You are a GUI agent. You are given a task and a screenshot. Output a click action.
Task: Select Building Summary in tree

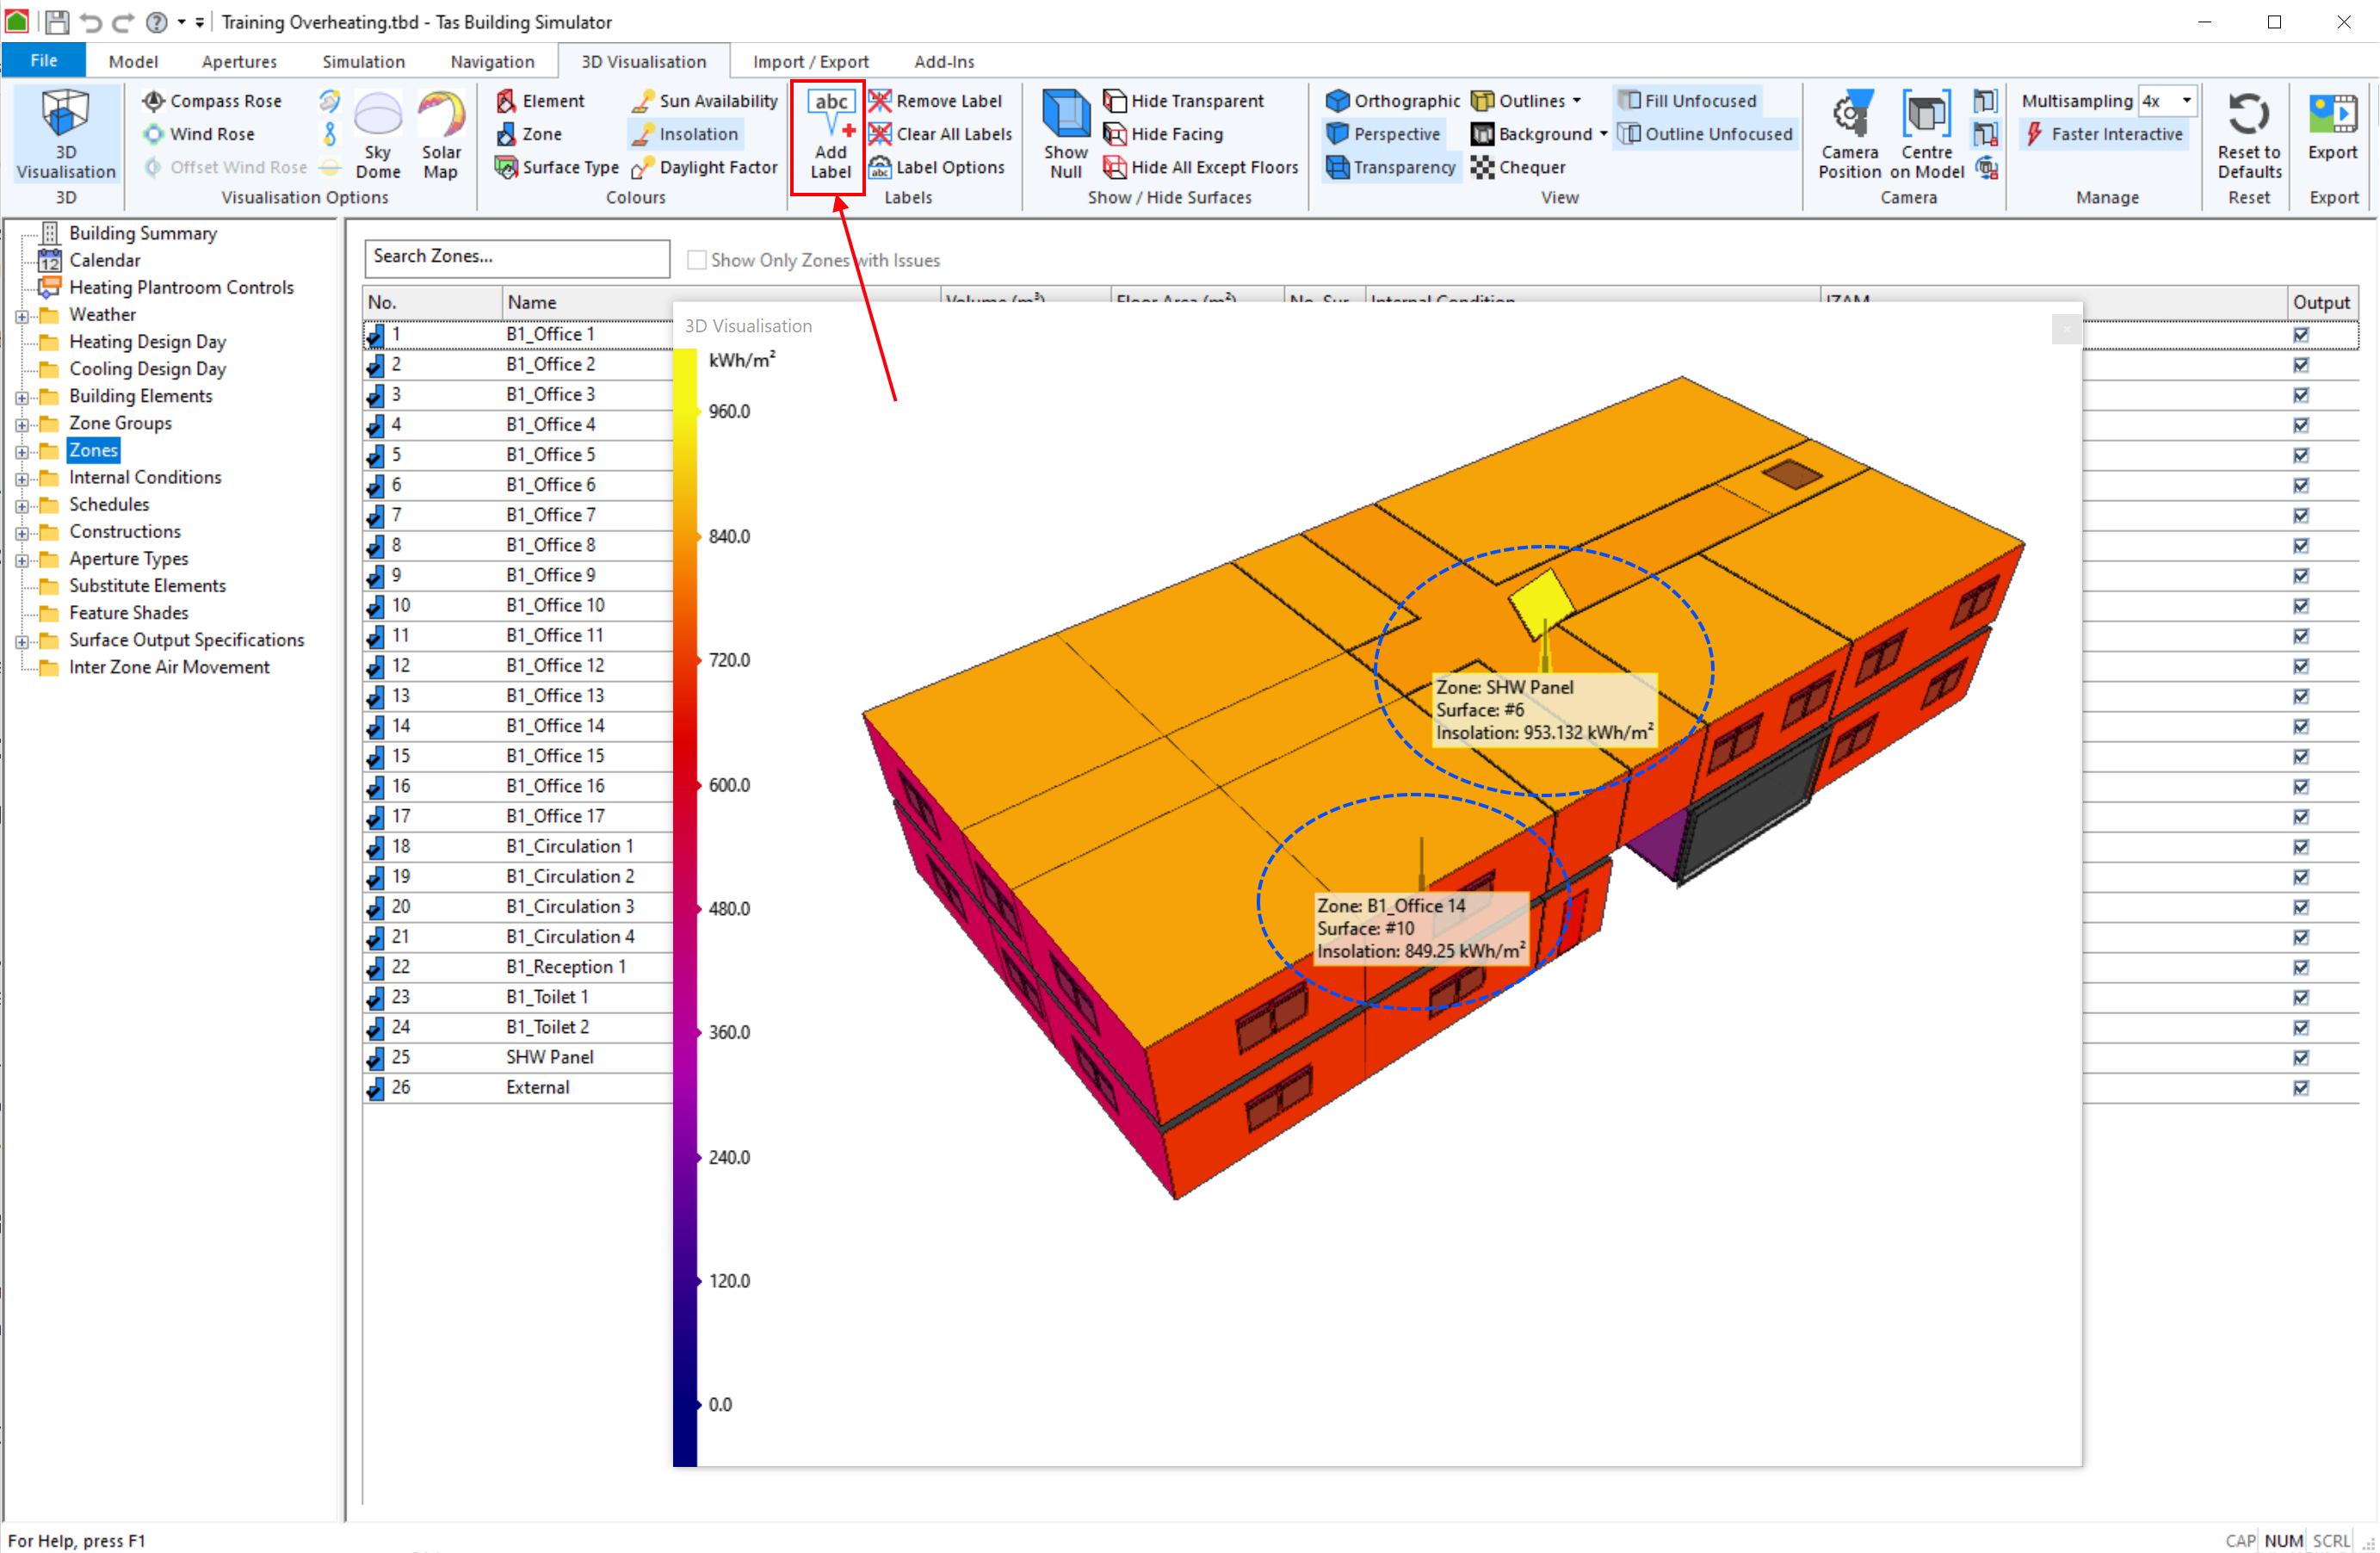[x=143, y=234]
